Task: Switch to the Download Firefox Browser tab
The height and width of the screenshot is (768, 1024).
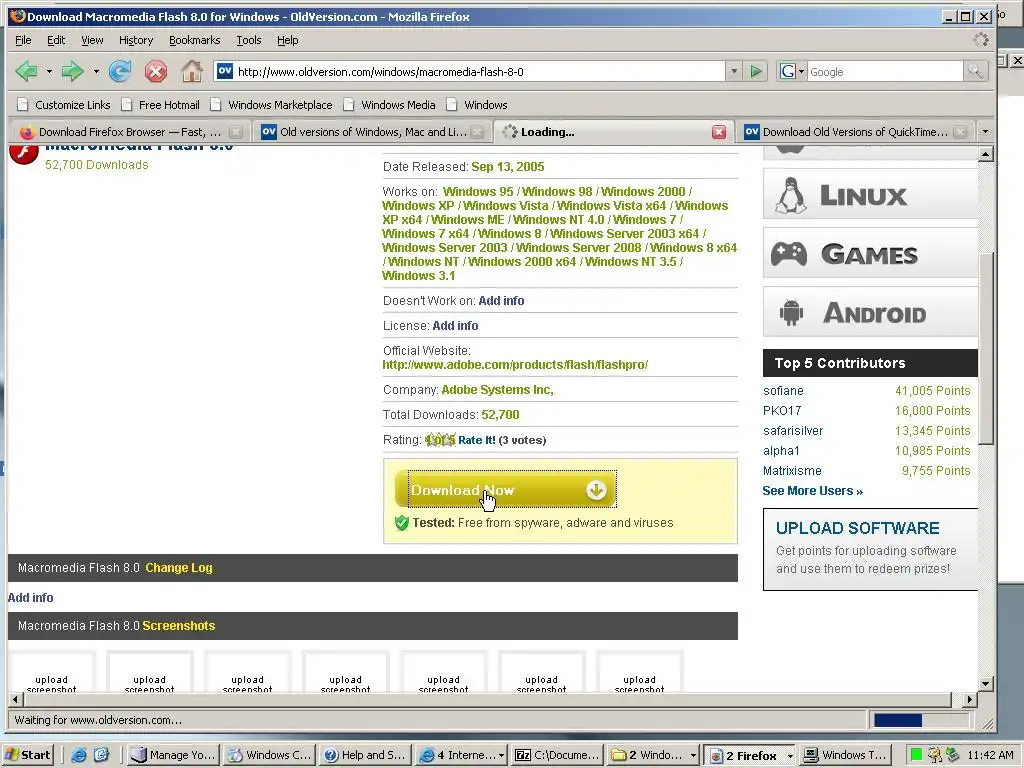Action: click(x=129, y=132)
